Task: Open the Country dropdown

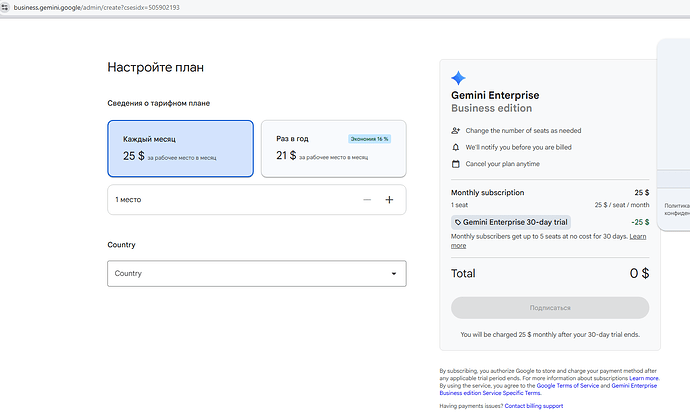Action: click(x=257, y=274)
